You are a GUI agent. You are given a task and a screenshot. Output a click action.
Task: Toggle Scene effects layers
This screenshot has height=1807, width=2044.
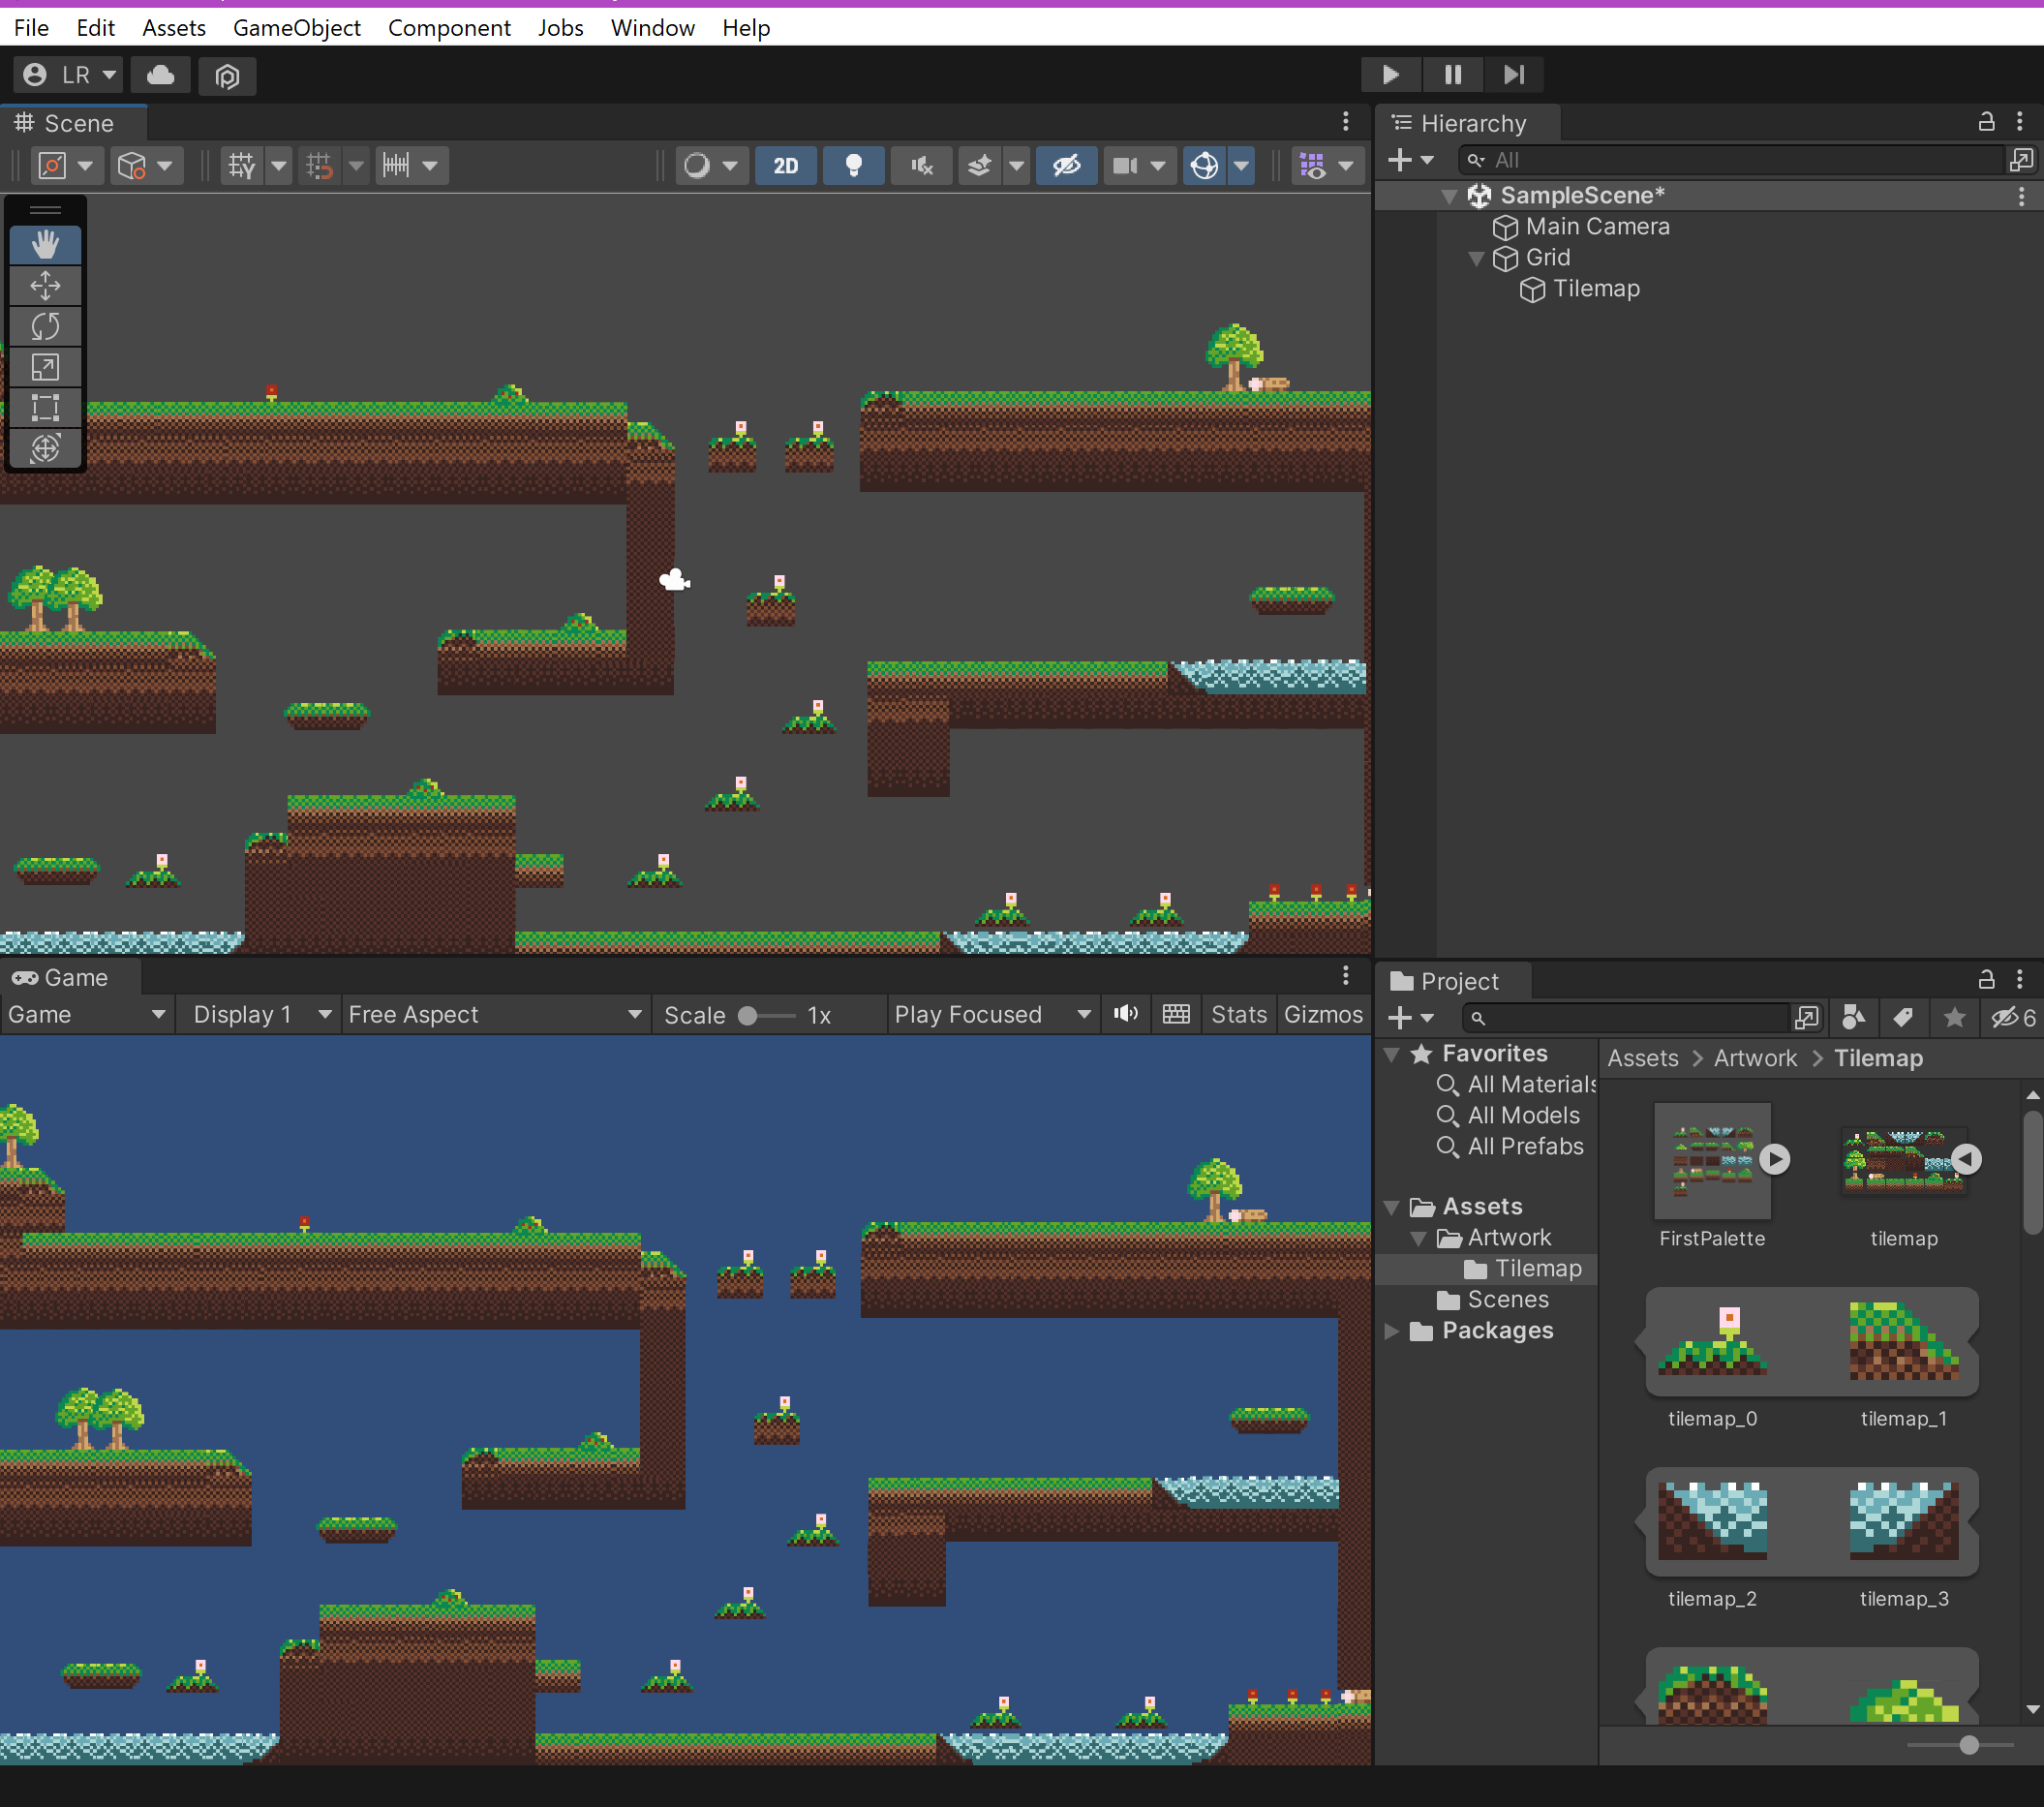(x=979, y=165)
